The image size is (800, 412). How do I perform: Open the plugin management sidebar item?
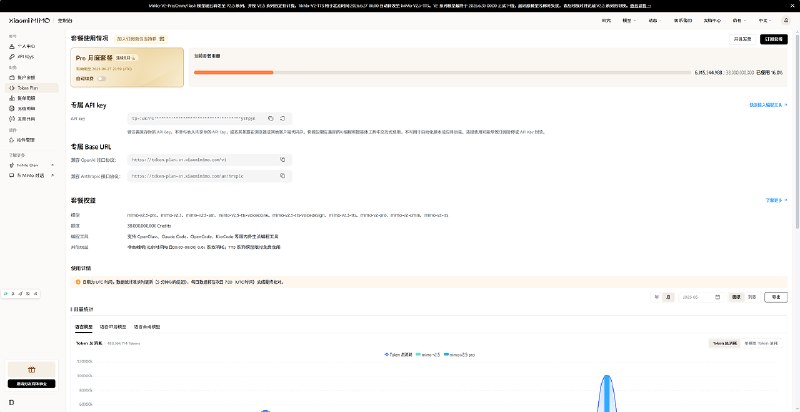(x=30, y=140)
